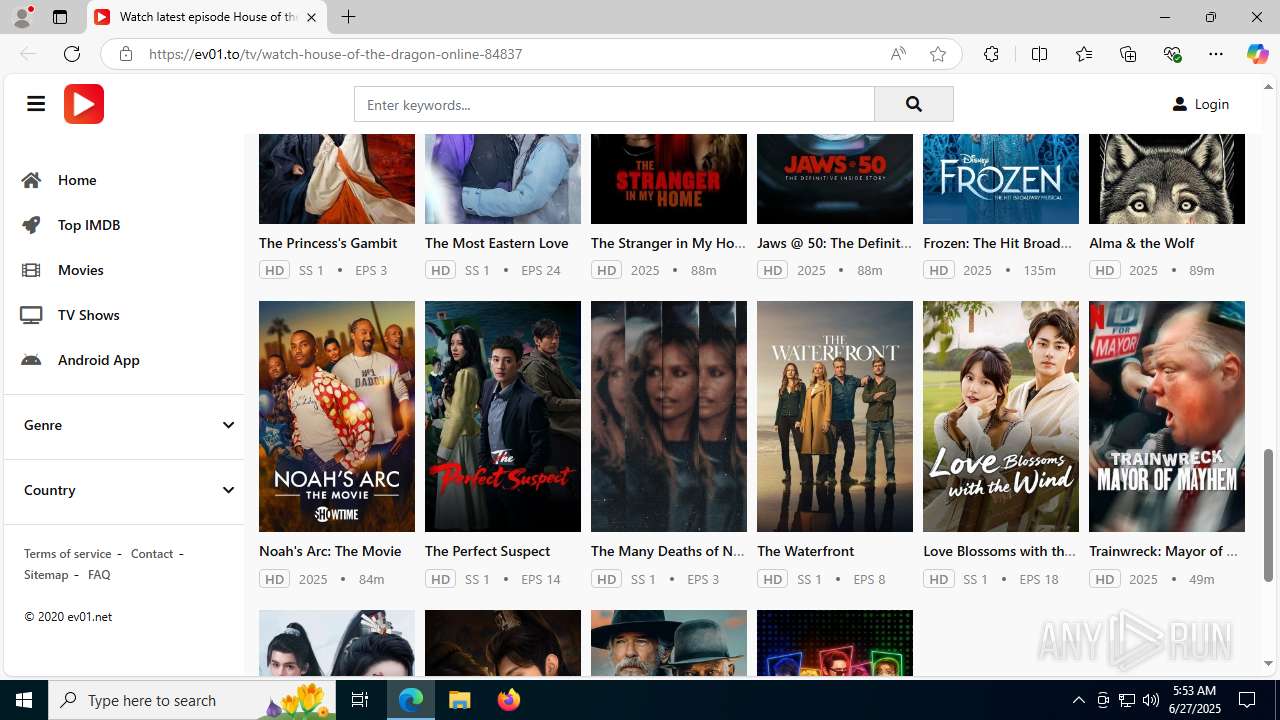Open Jaws @ 50 poster
The width and height of the screenshot is (1280, 720).
835,178
